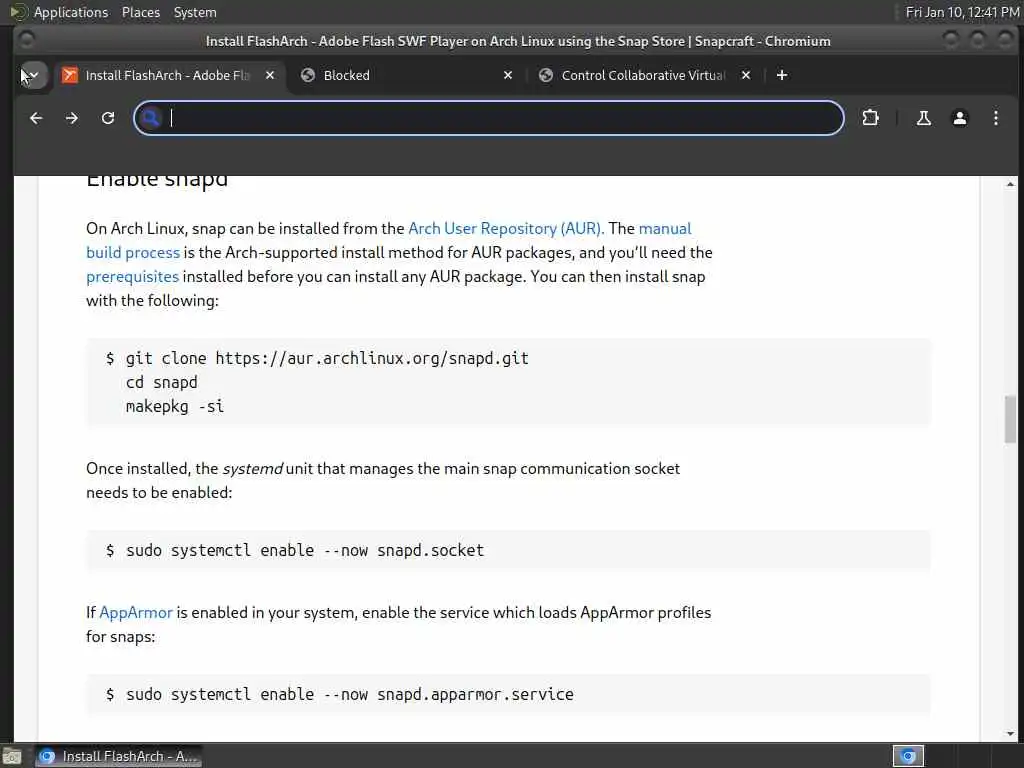Close the Control Collaborative Virtual tab
Image resolution: width=1024 pixels, height=768 pixels.
(746, 75)
